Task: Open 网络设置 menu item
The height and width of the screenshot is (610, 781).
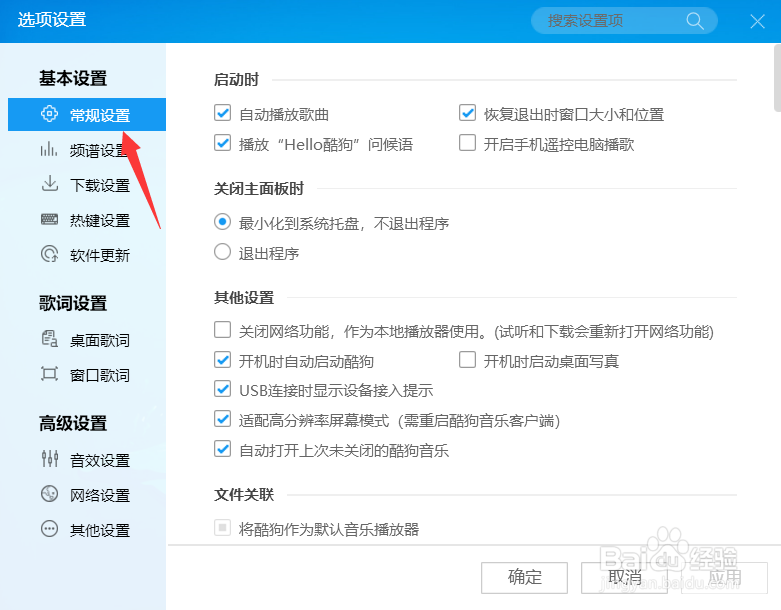Action: (87, 495)
